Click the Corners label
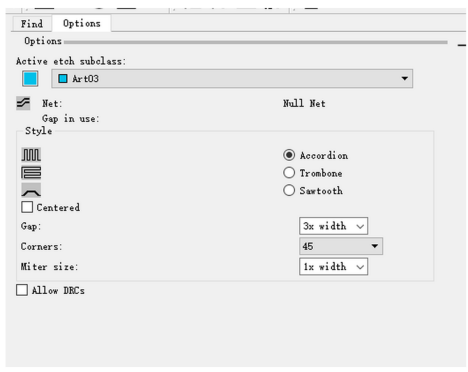 coord(41,246)
